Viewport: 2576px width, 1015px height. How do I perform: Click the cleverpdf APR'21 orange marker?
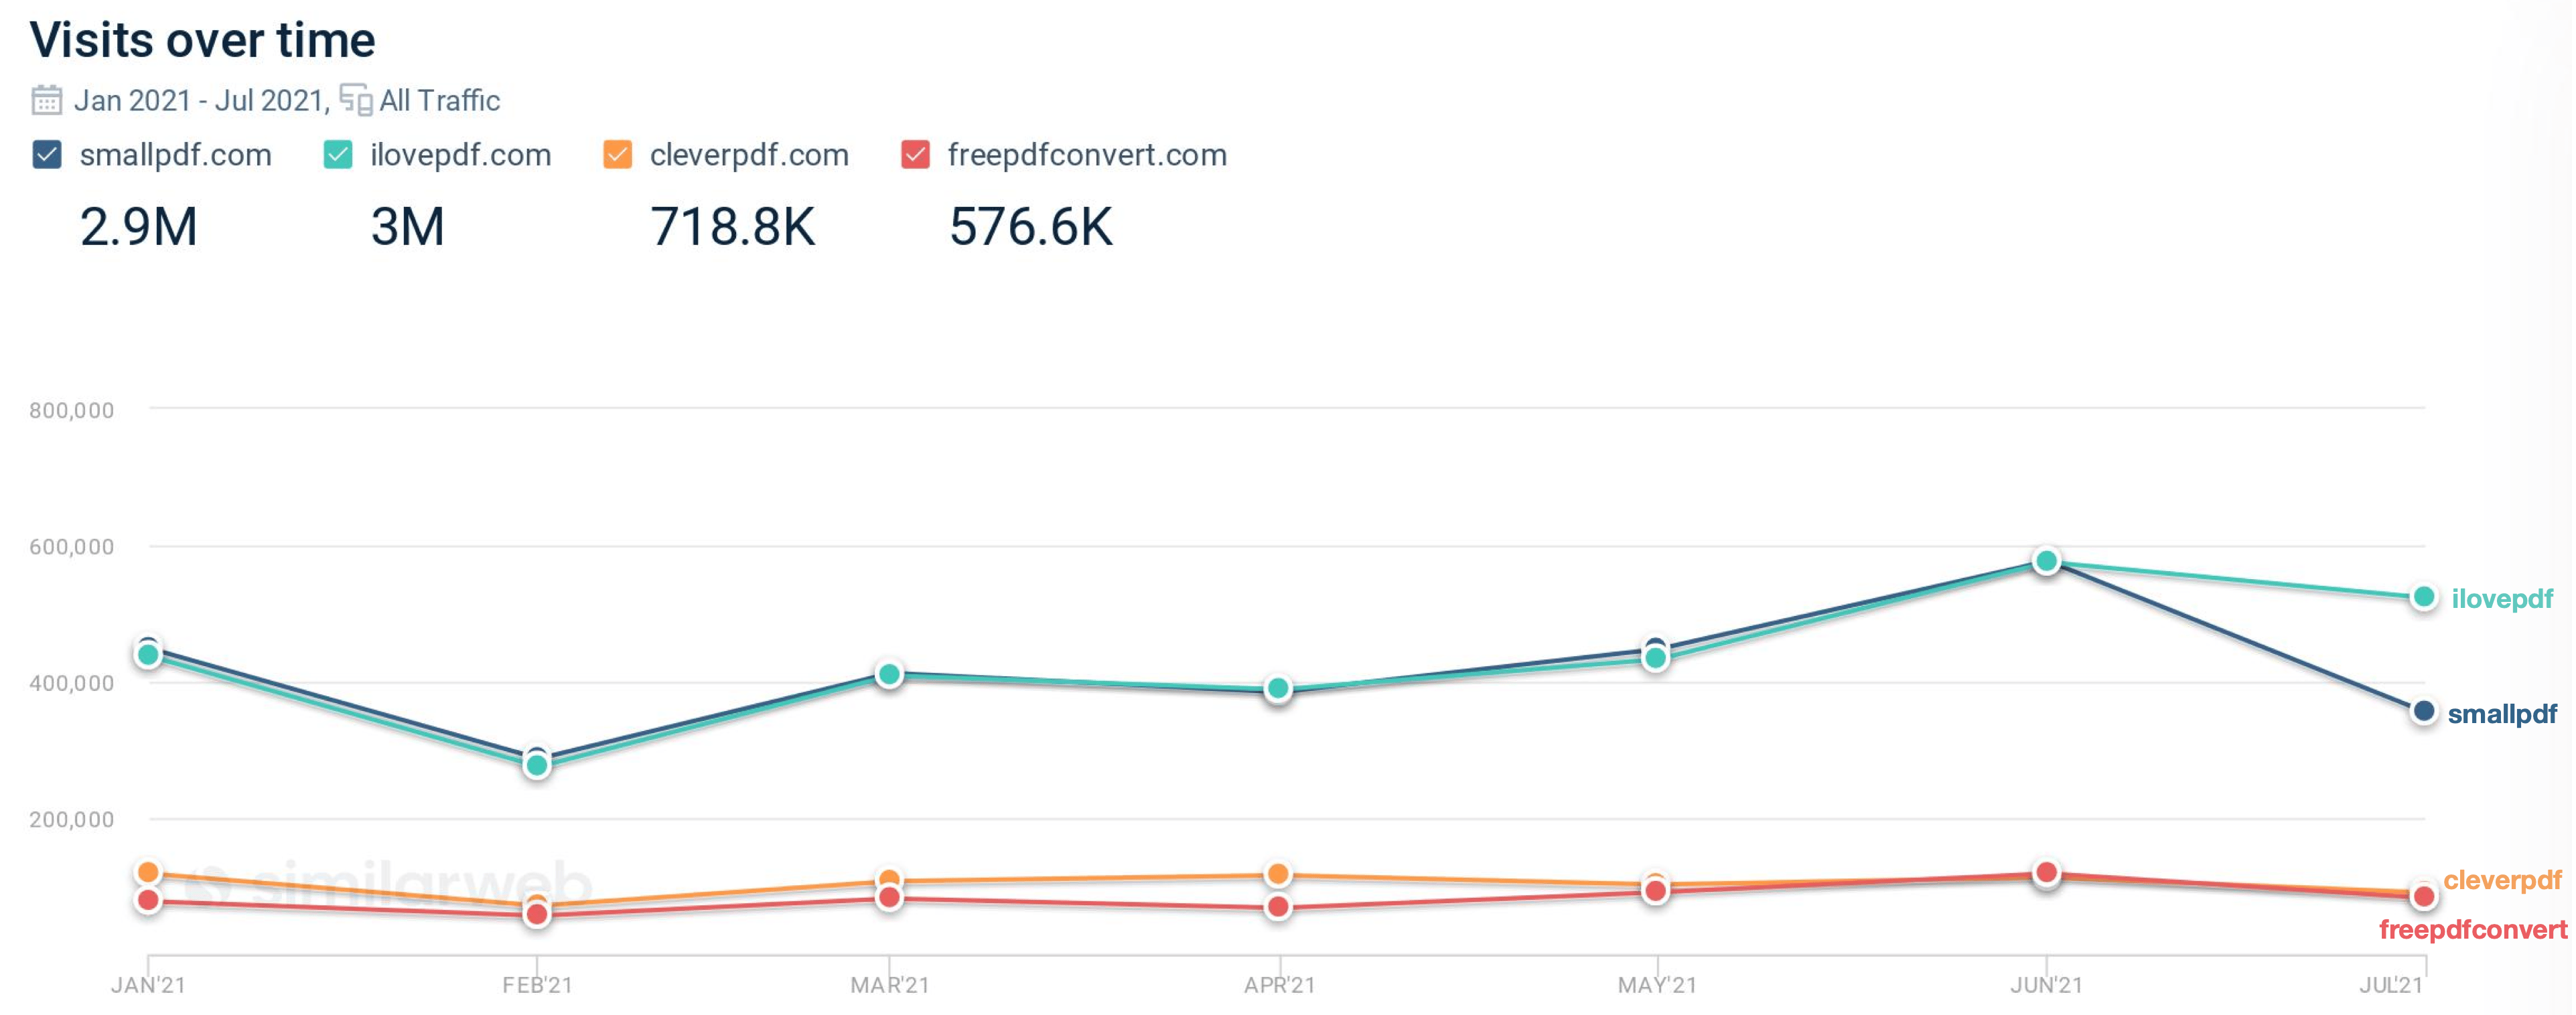pyautogui.click(x=1277, y=875)
